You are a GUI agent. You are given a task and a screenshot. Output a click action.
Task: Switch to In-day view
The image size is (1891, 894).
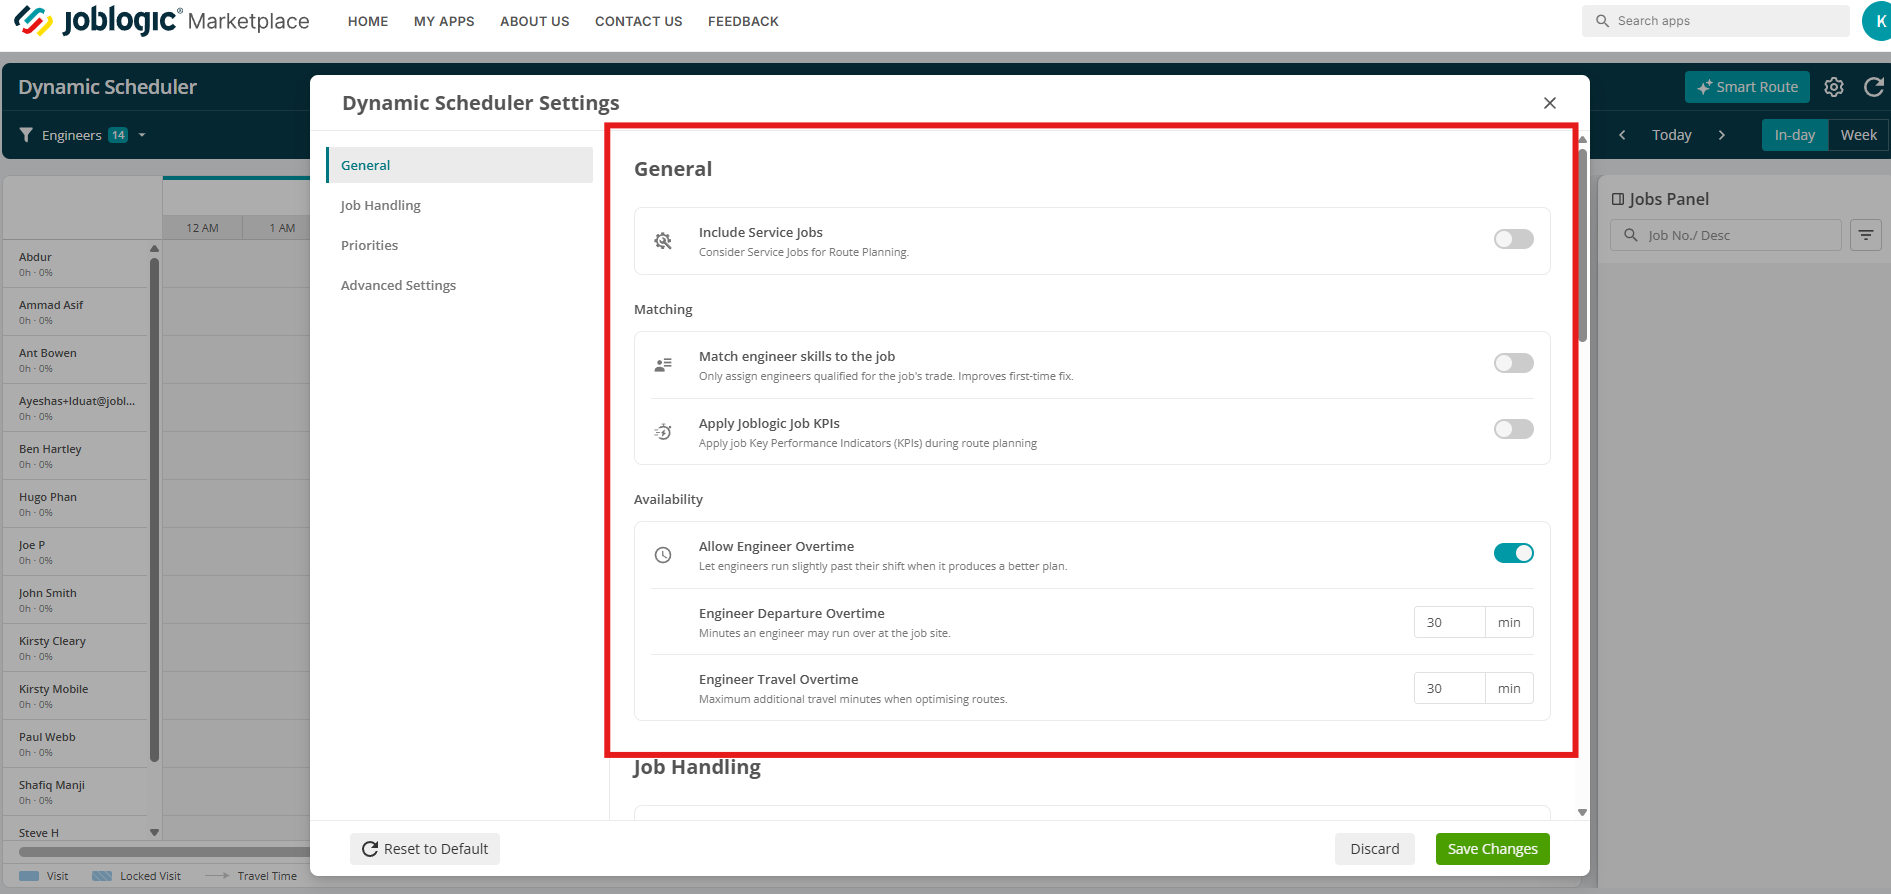click(1795, 135)
